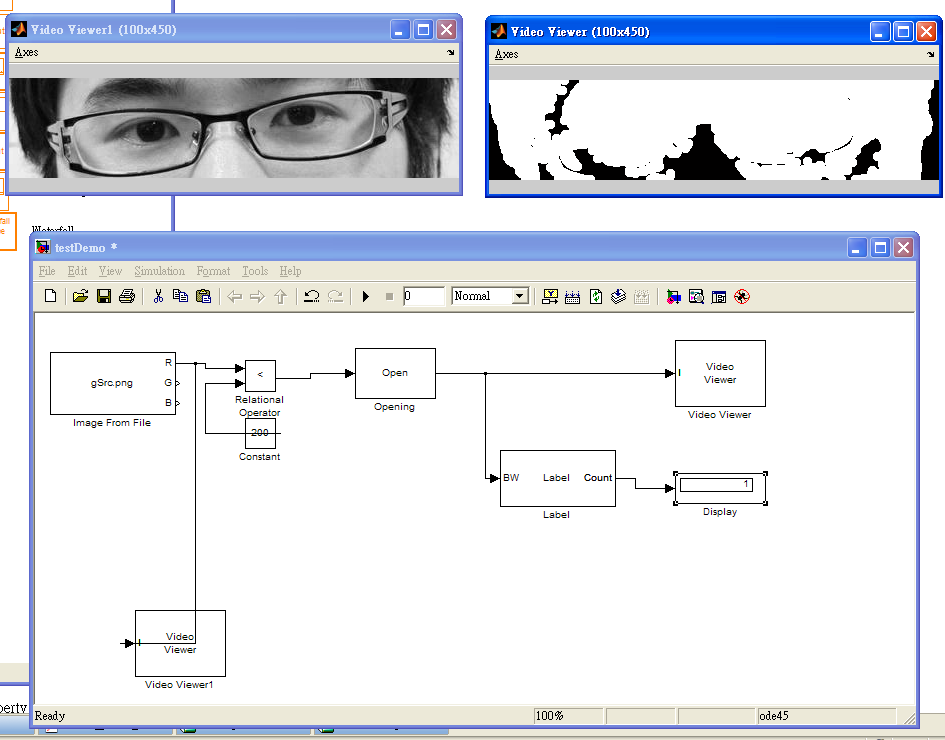This screenshot has height=740, width=945.
Task: Open the Simulation menu
Action: 160,271
